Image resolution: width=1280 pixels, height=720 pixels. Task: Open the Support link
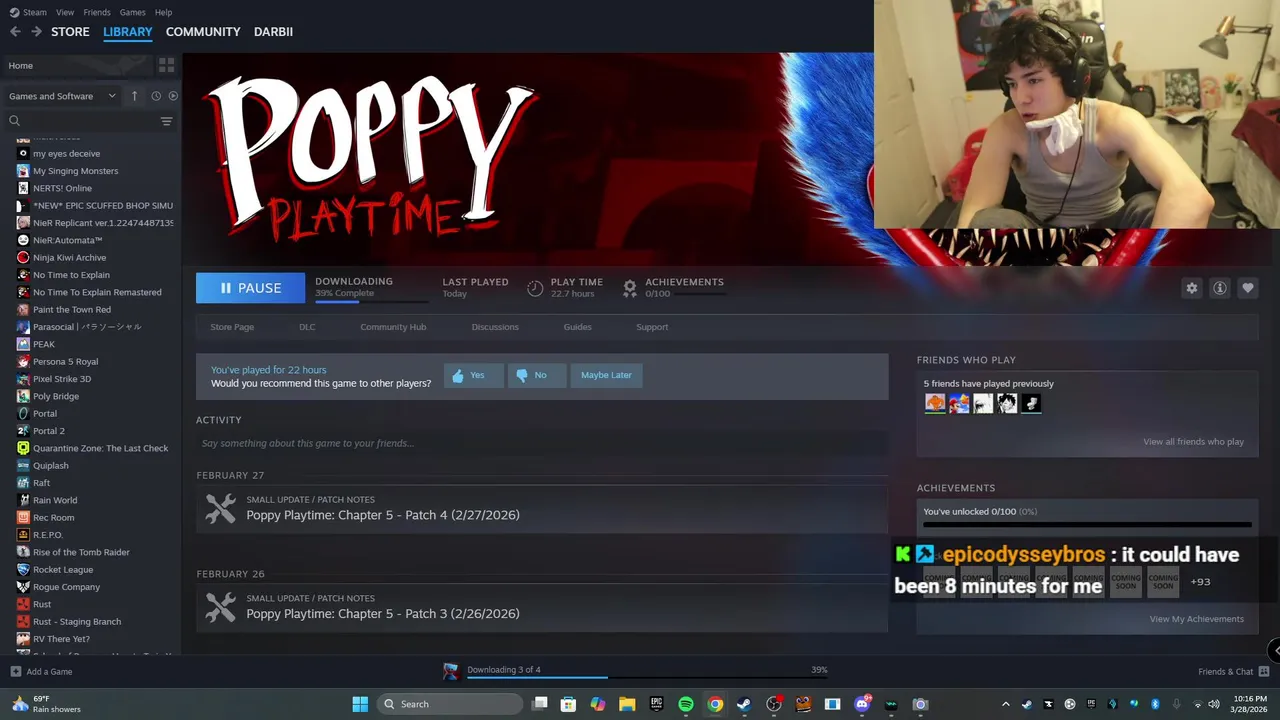(652, 327)
